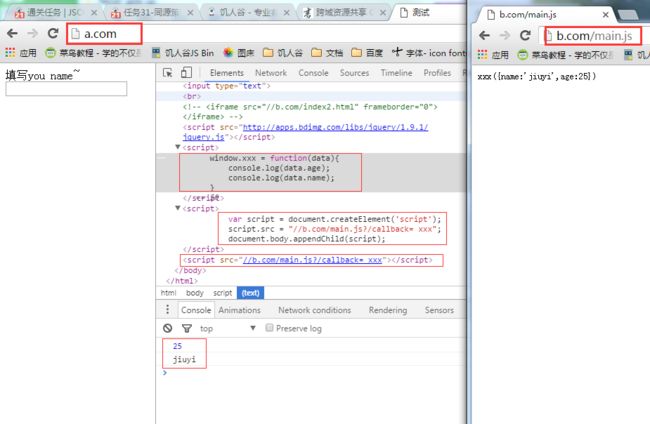Open the 百度 bookmark folder
Screen dimensions: 650x424
pos(367,53)
